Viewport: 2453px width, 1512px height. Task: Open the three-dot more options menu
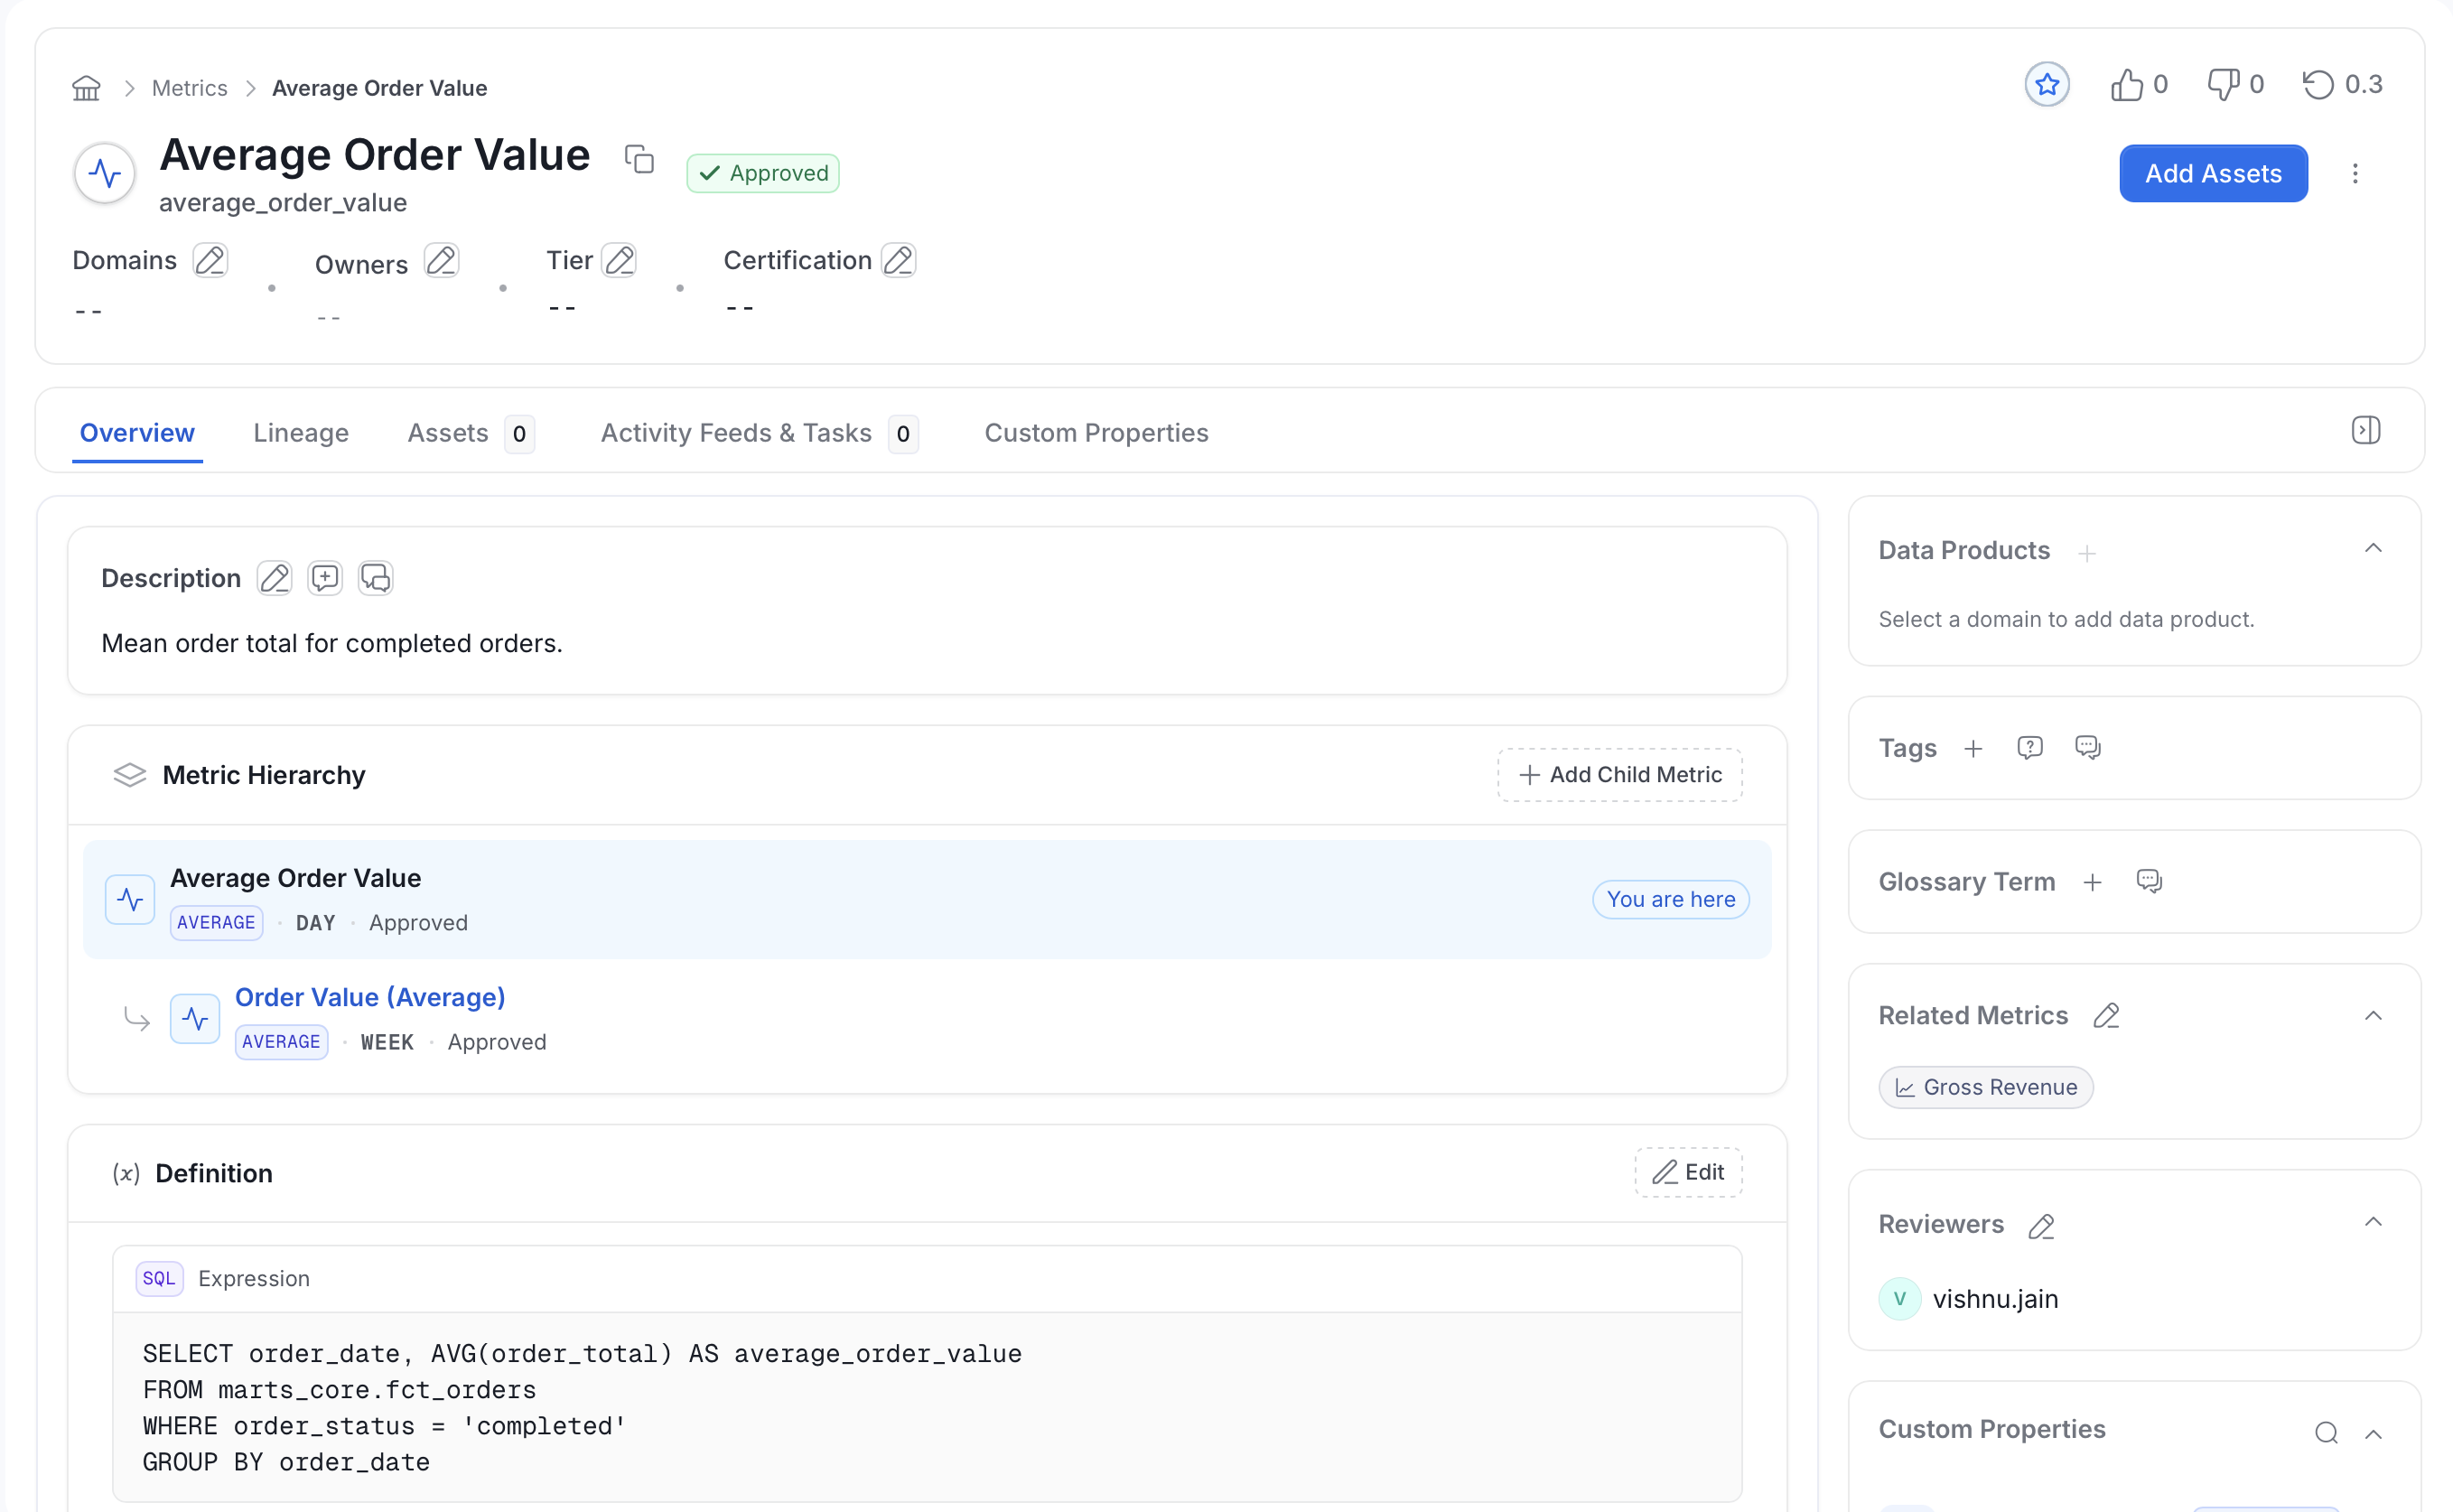click(2355, 174)
